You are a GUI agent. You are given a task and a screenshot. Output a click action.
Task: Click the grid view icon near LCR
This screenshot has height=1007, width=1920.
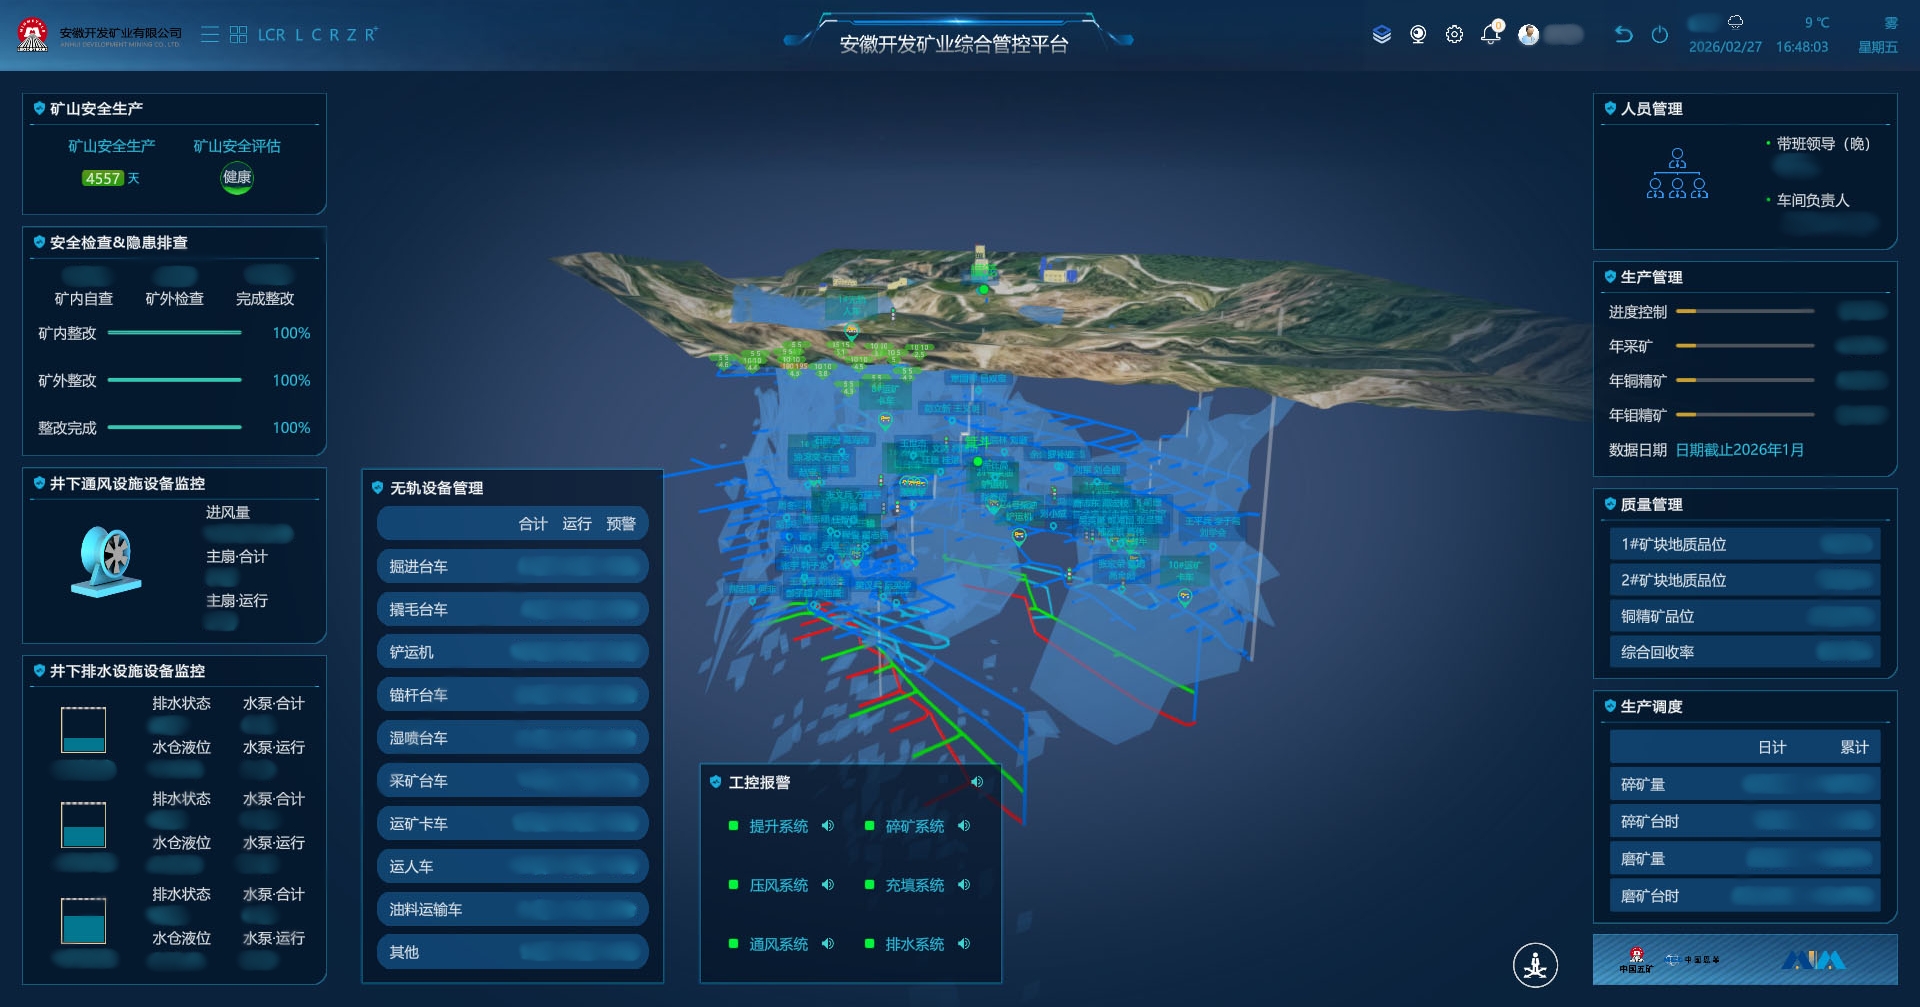[x=238, y=35]
